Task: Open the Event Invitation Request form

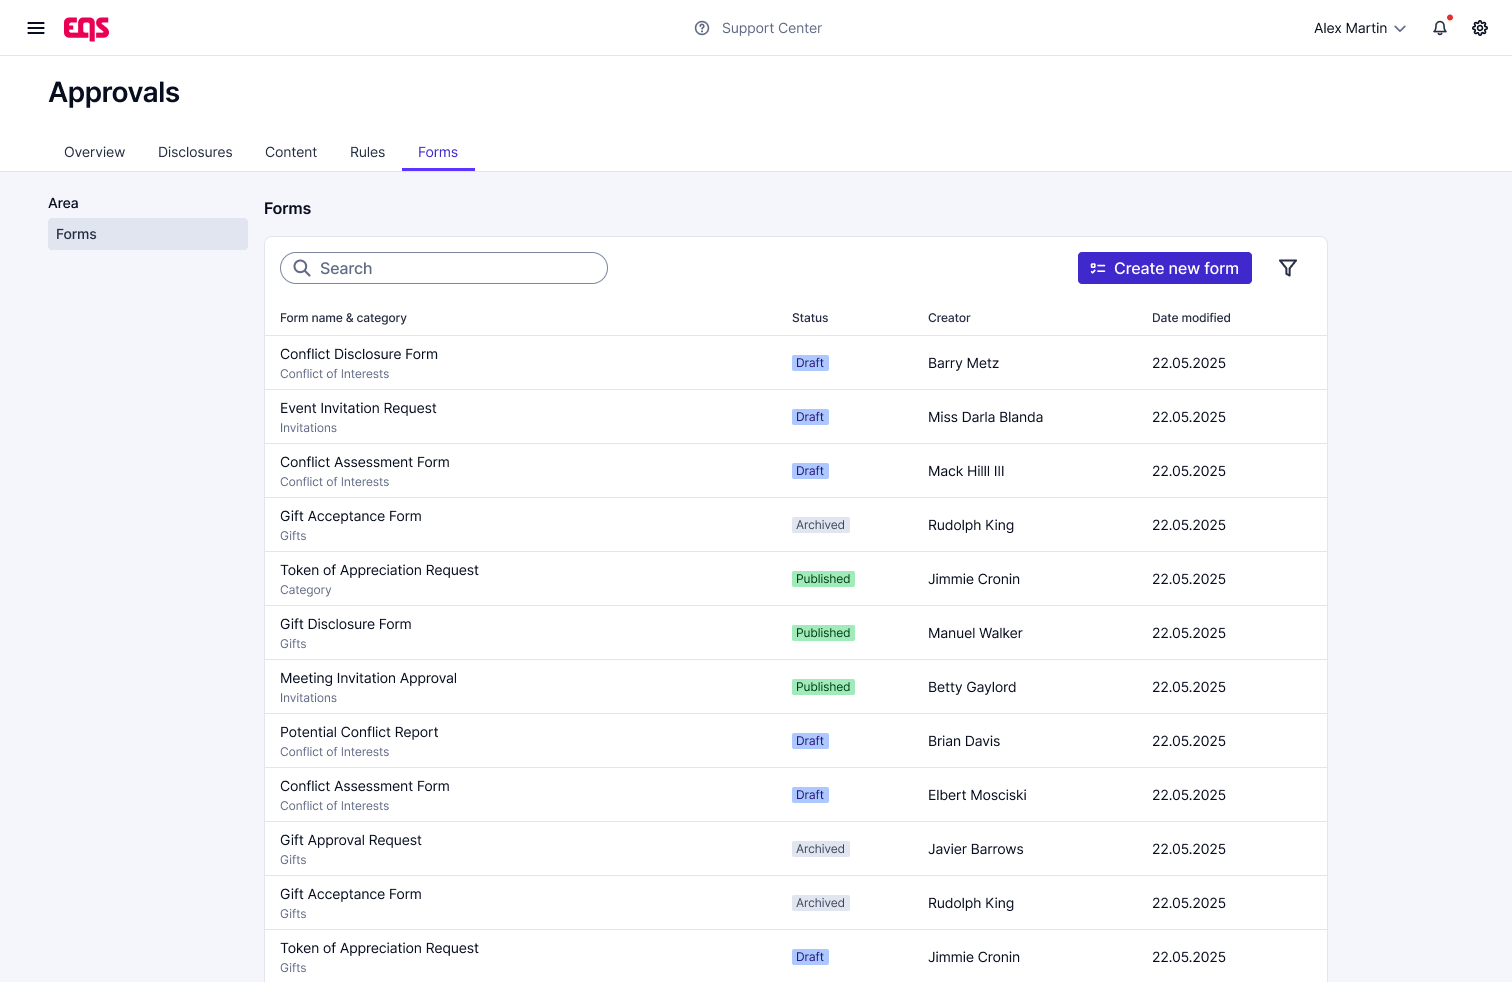Action: (358, 408)
